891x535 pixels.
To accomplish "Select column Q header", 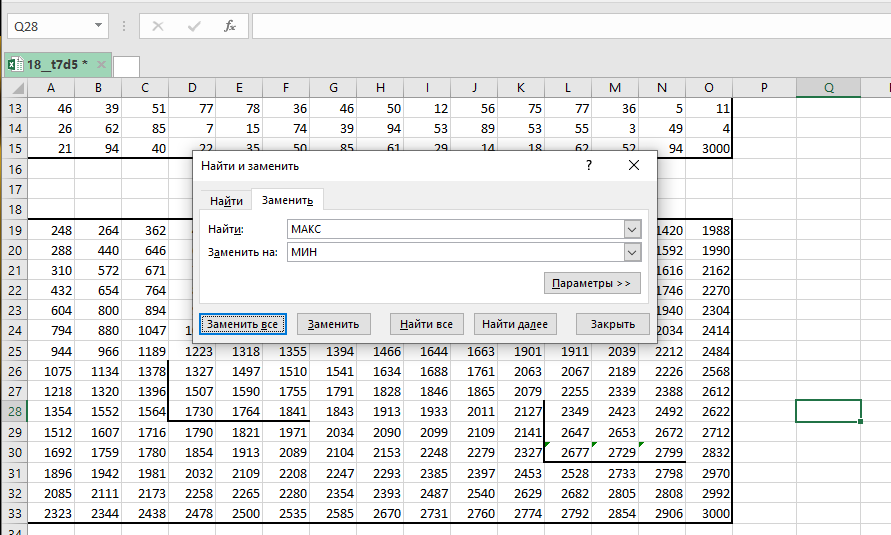I will pos(828,88).
